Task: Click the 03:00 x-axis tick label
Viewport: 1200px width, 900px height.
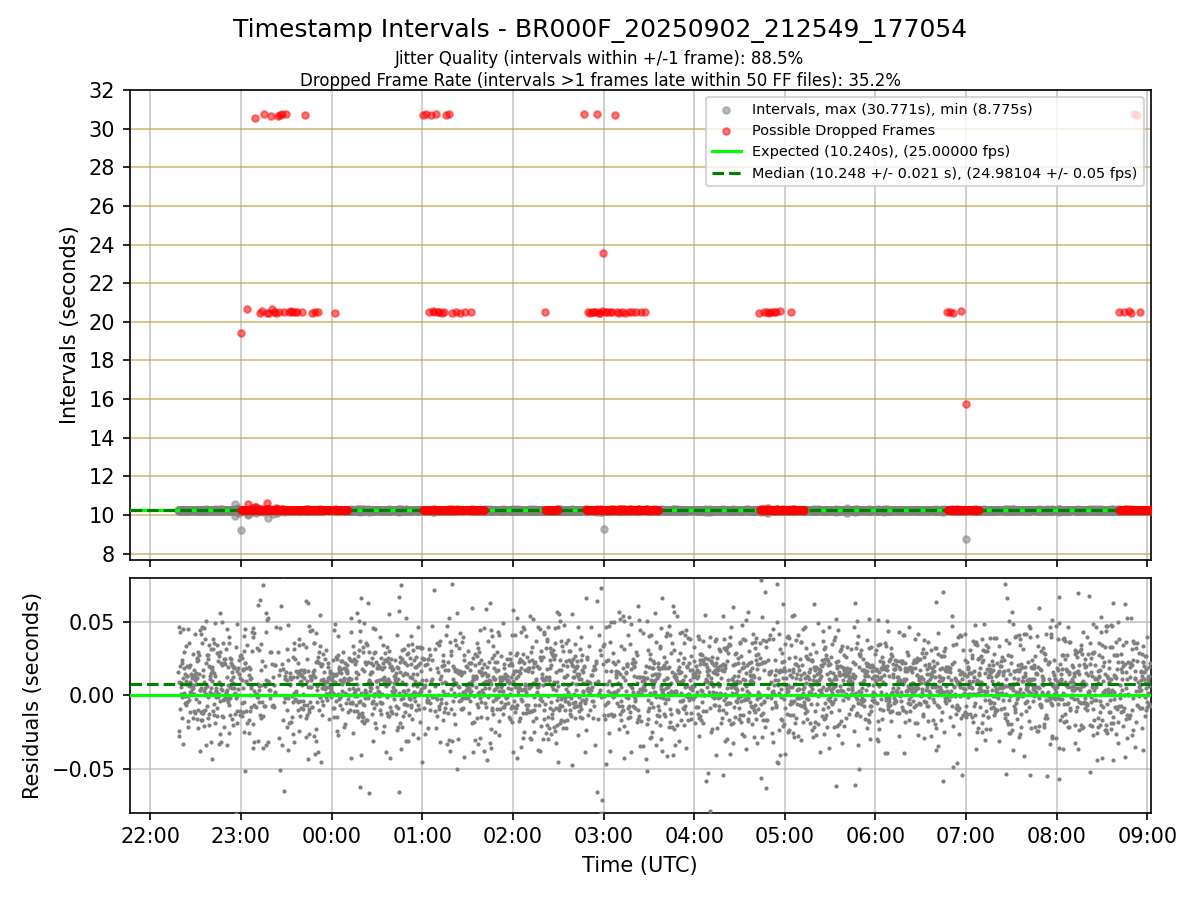Action: point(603,837)
